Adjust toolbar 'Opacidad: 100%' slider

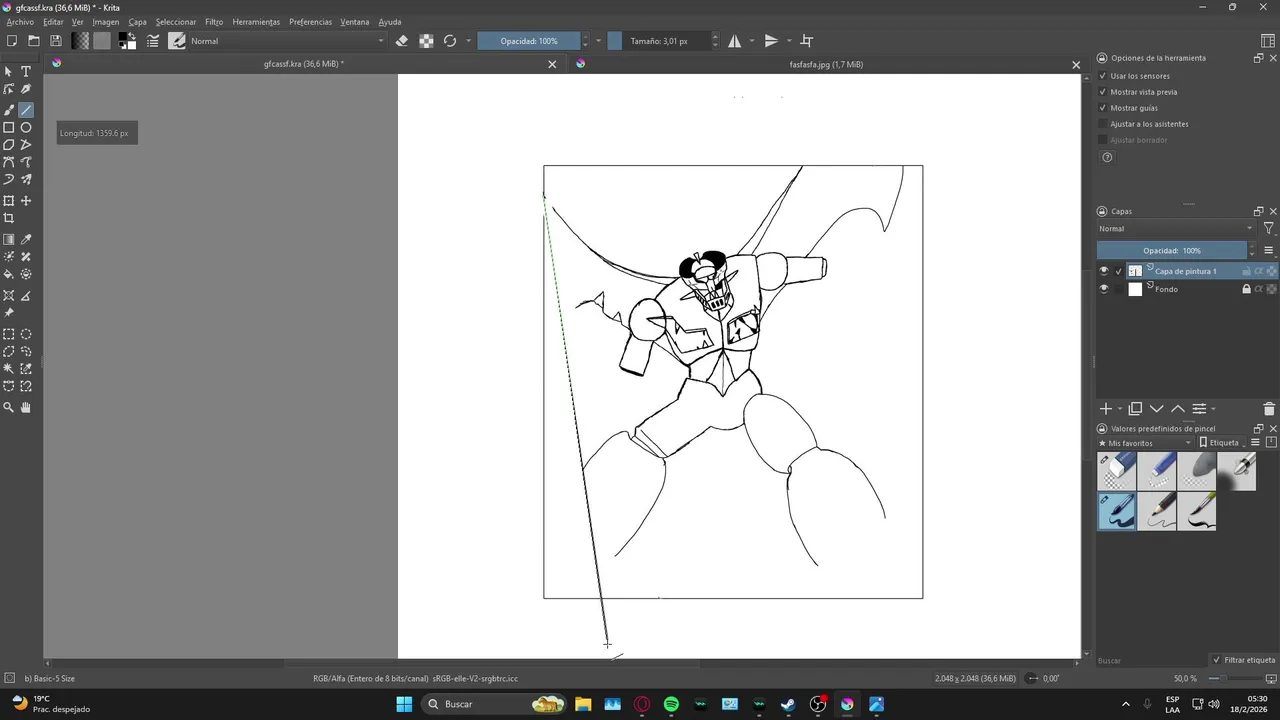[x=529, y=41]
